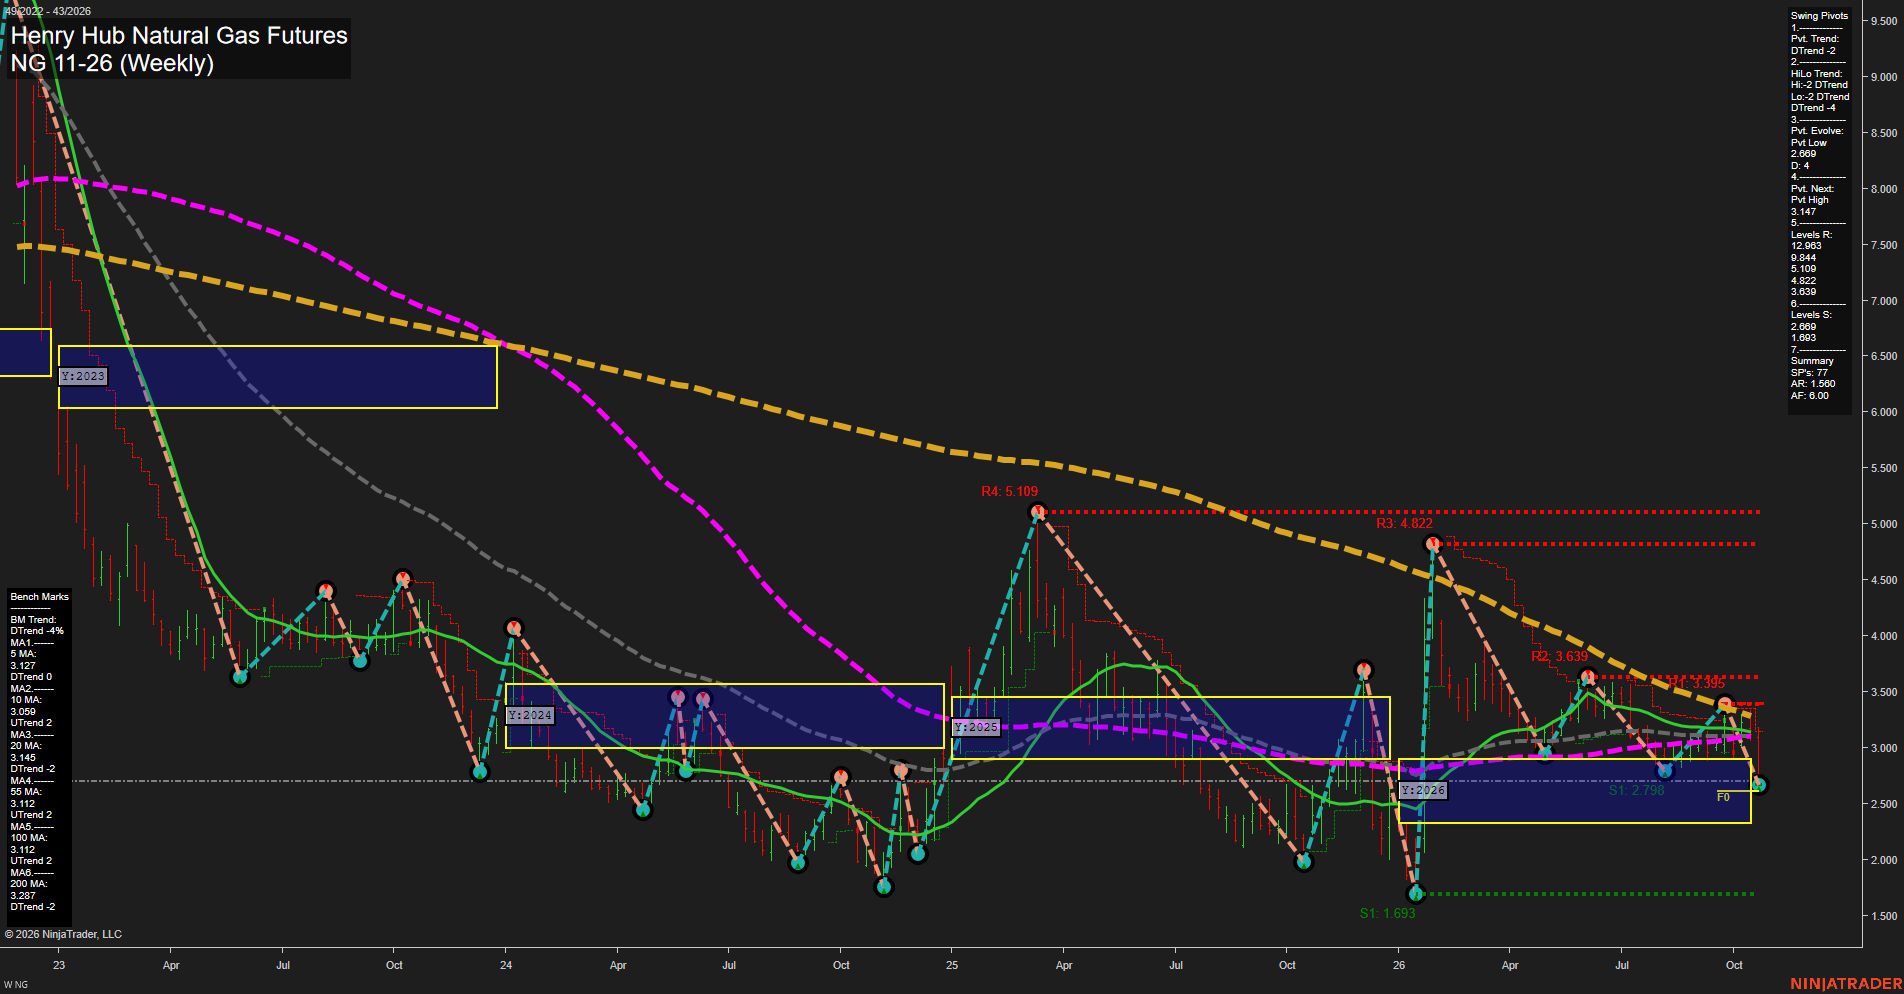This screenshot has width=1904, height=994.
Task: Click the AR: 1.560 summary value
Action: 1813,384
